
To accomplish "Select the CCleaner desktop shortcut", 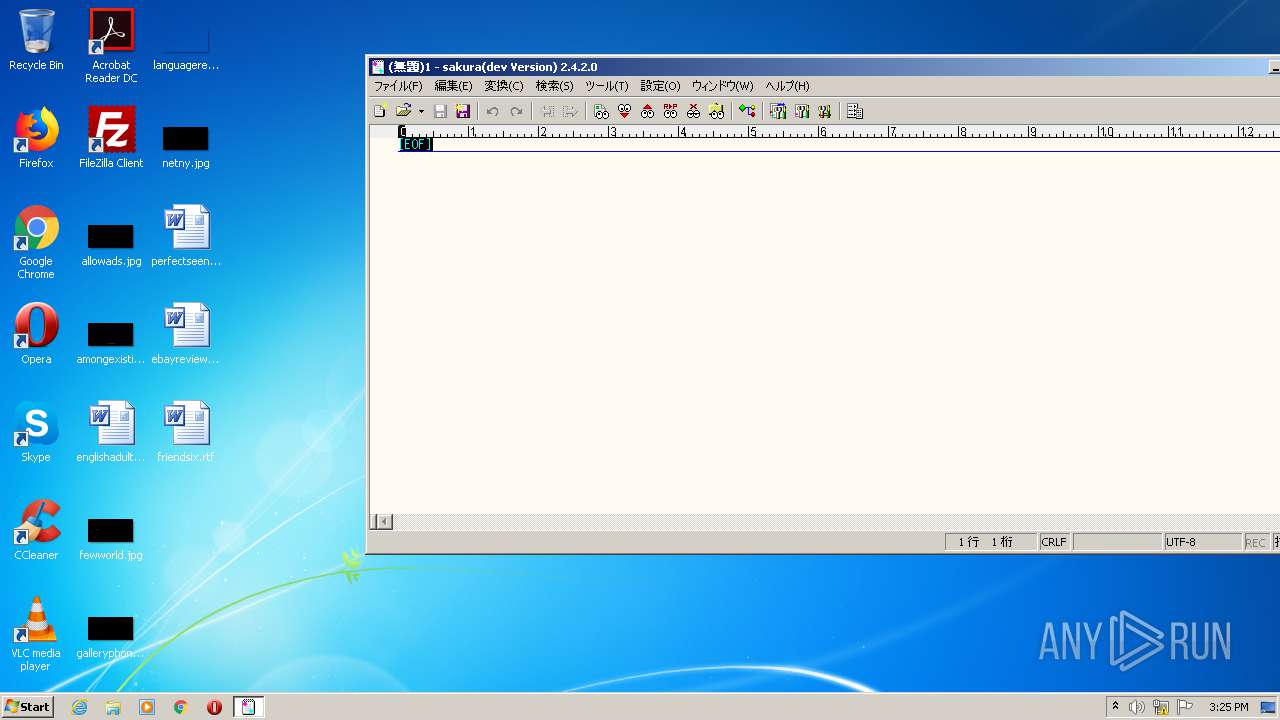I will click(36, 530).
